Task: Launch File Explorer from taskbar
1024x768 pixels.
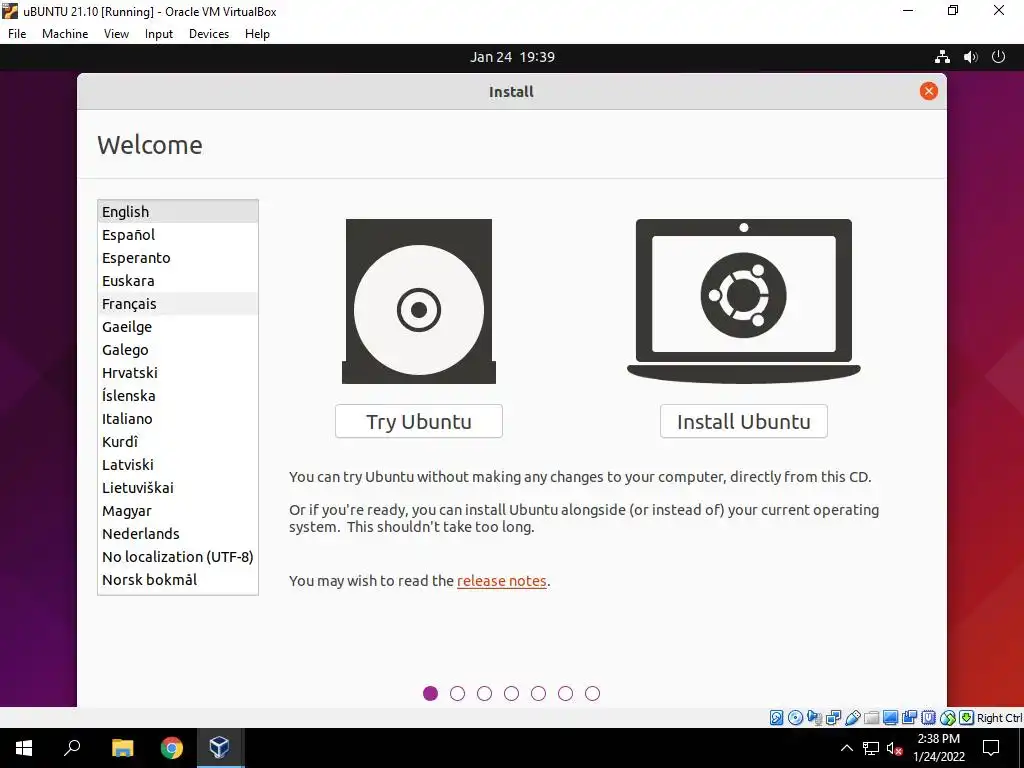Action: [x=122, y=748]
